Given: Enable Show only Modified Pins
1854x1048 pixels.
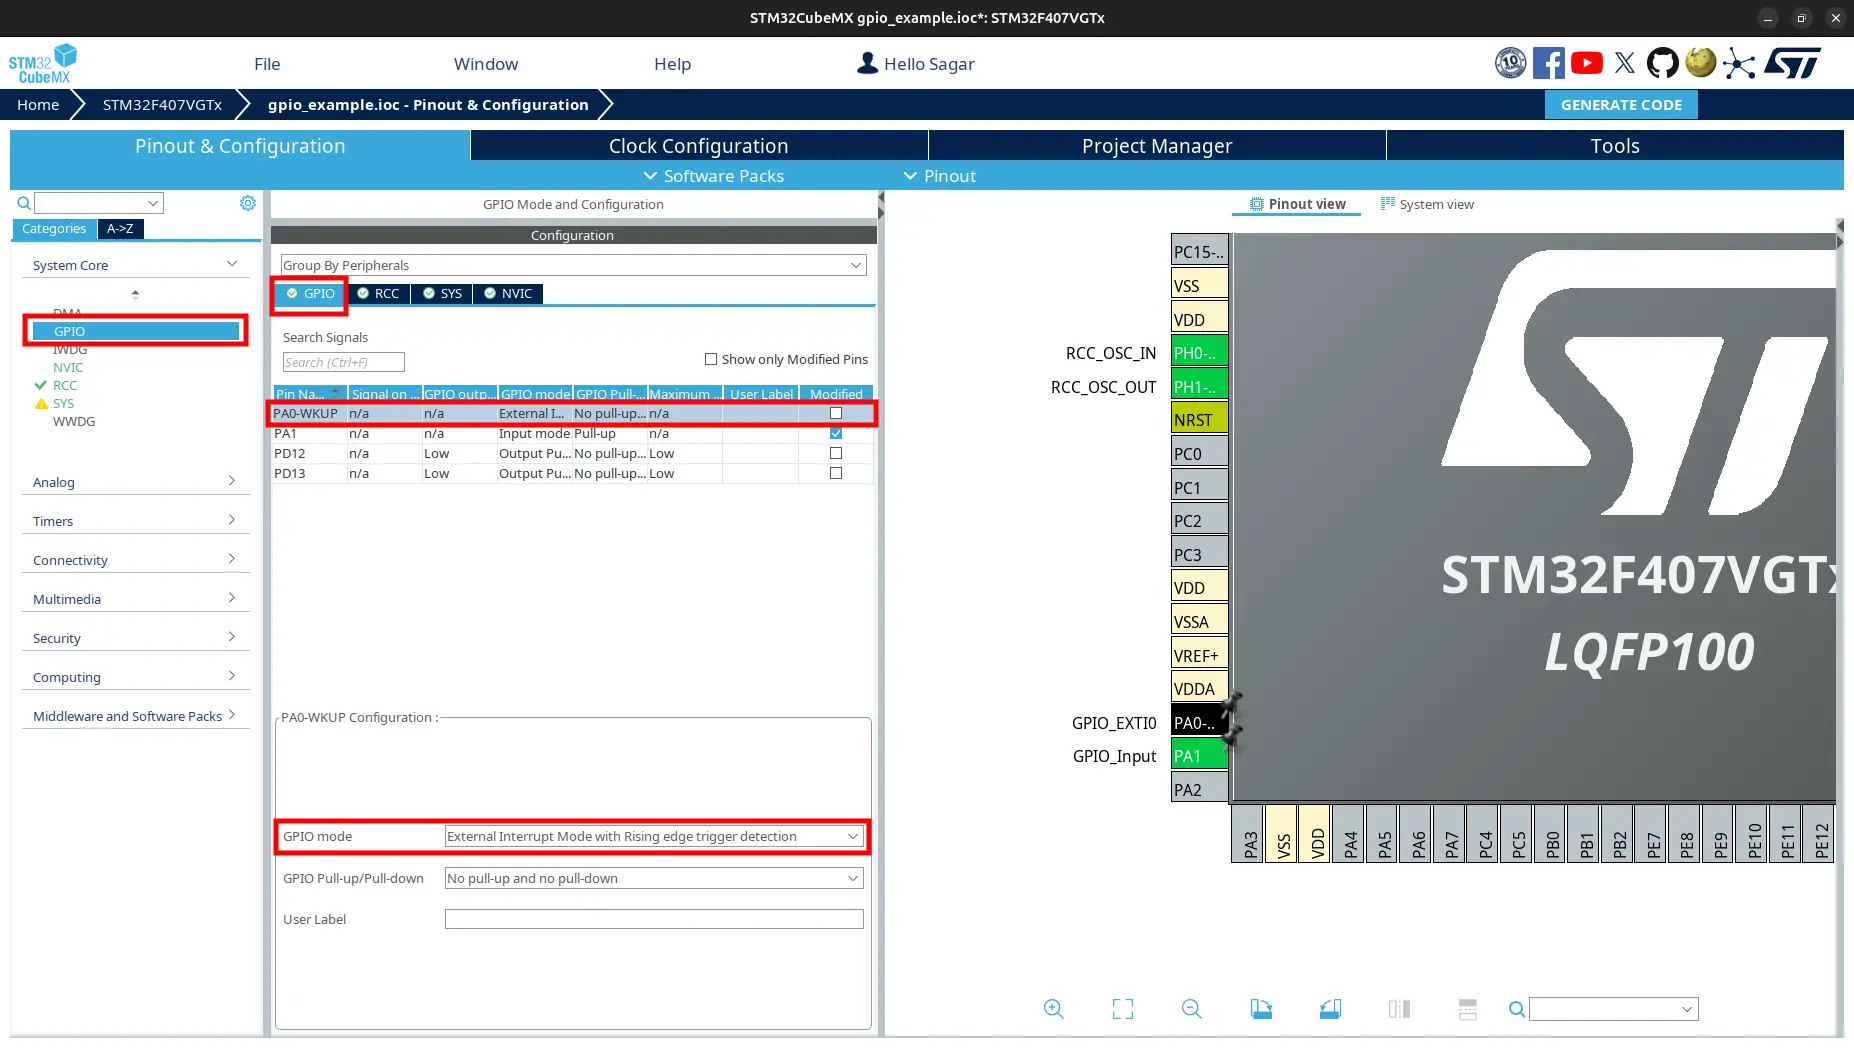Looking at the screenshot, I should click(x=711, y=359).
